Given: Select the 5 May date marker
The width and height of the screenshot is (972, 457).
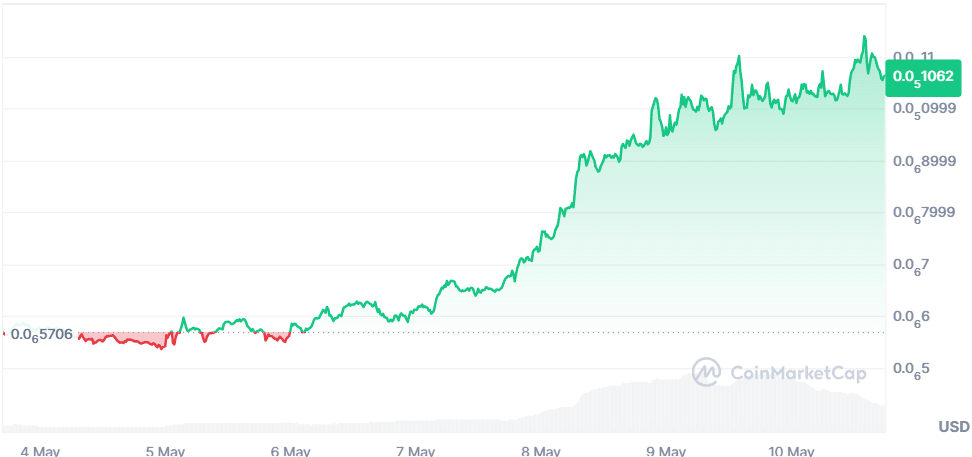Looking at the screenshot, I should pyautogui.click(x=165, y=450).
